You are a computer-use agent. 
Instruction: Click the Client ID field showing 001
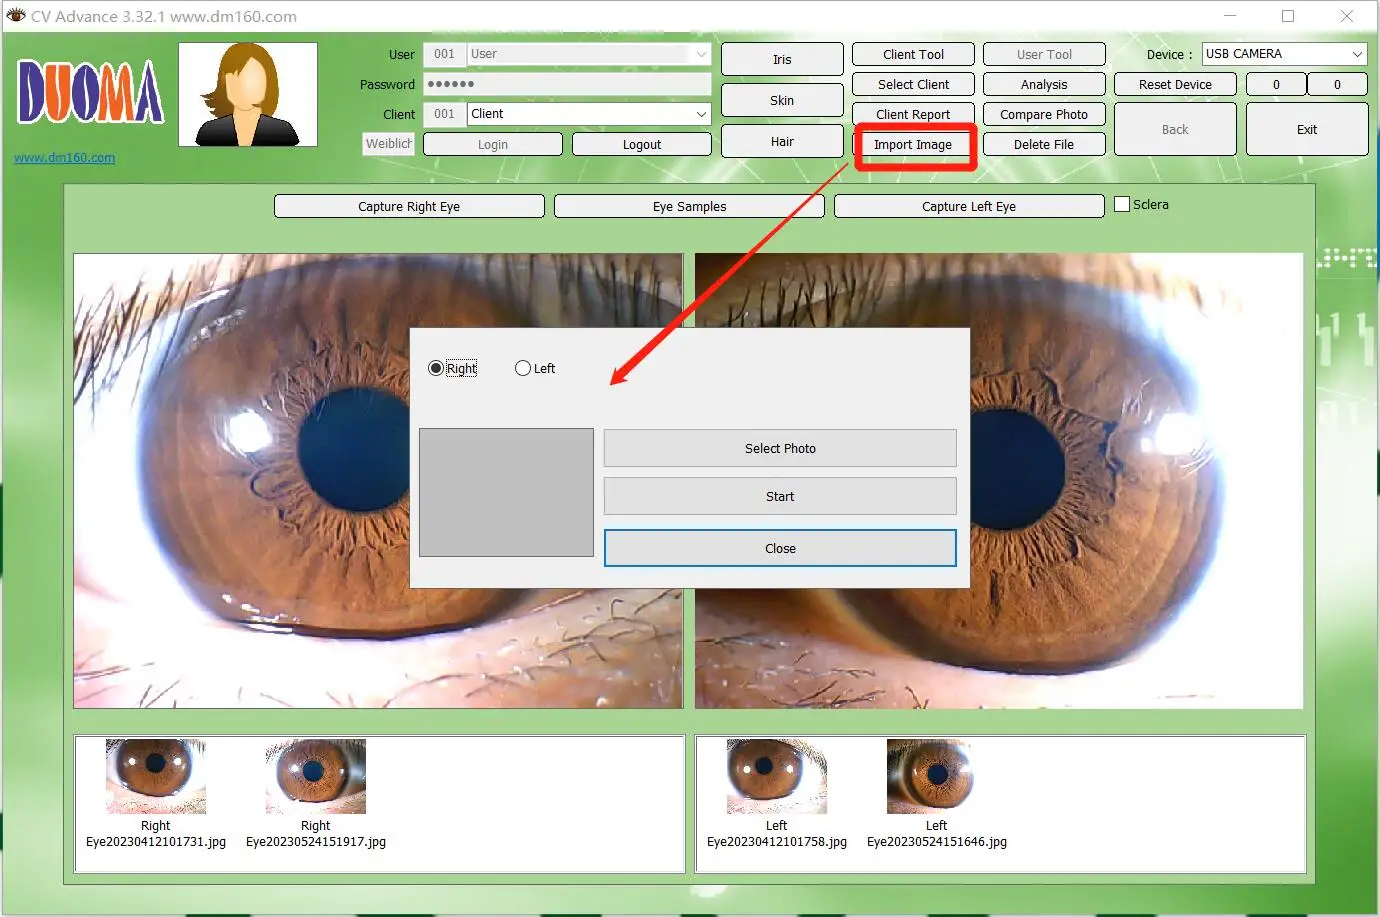pos(444,114)
